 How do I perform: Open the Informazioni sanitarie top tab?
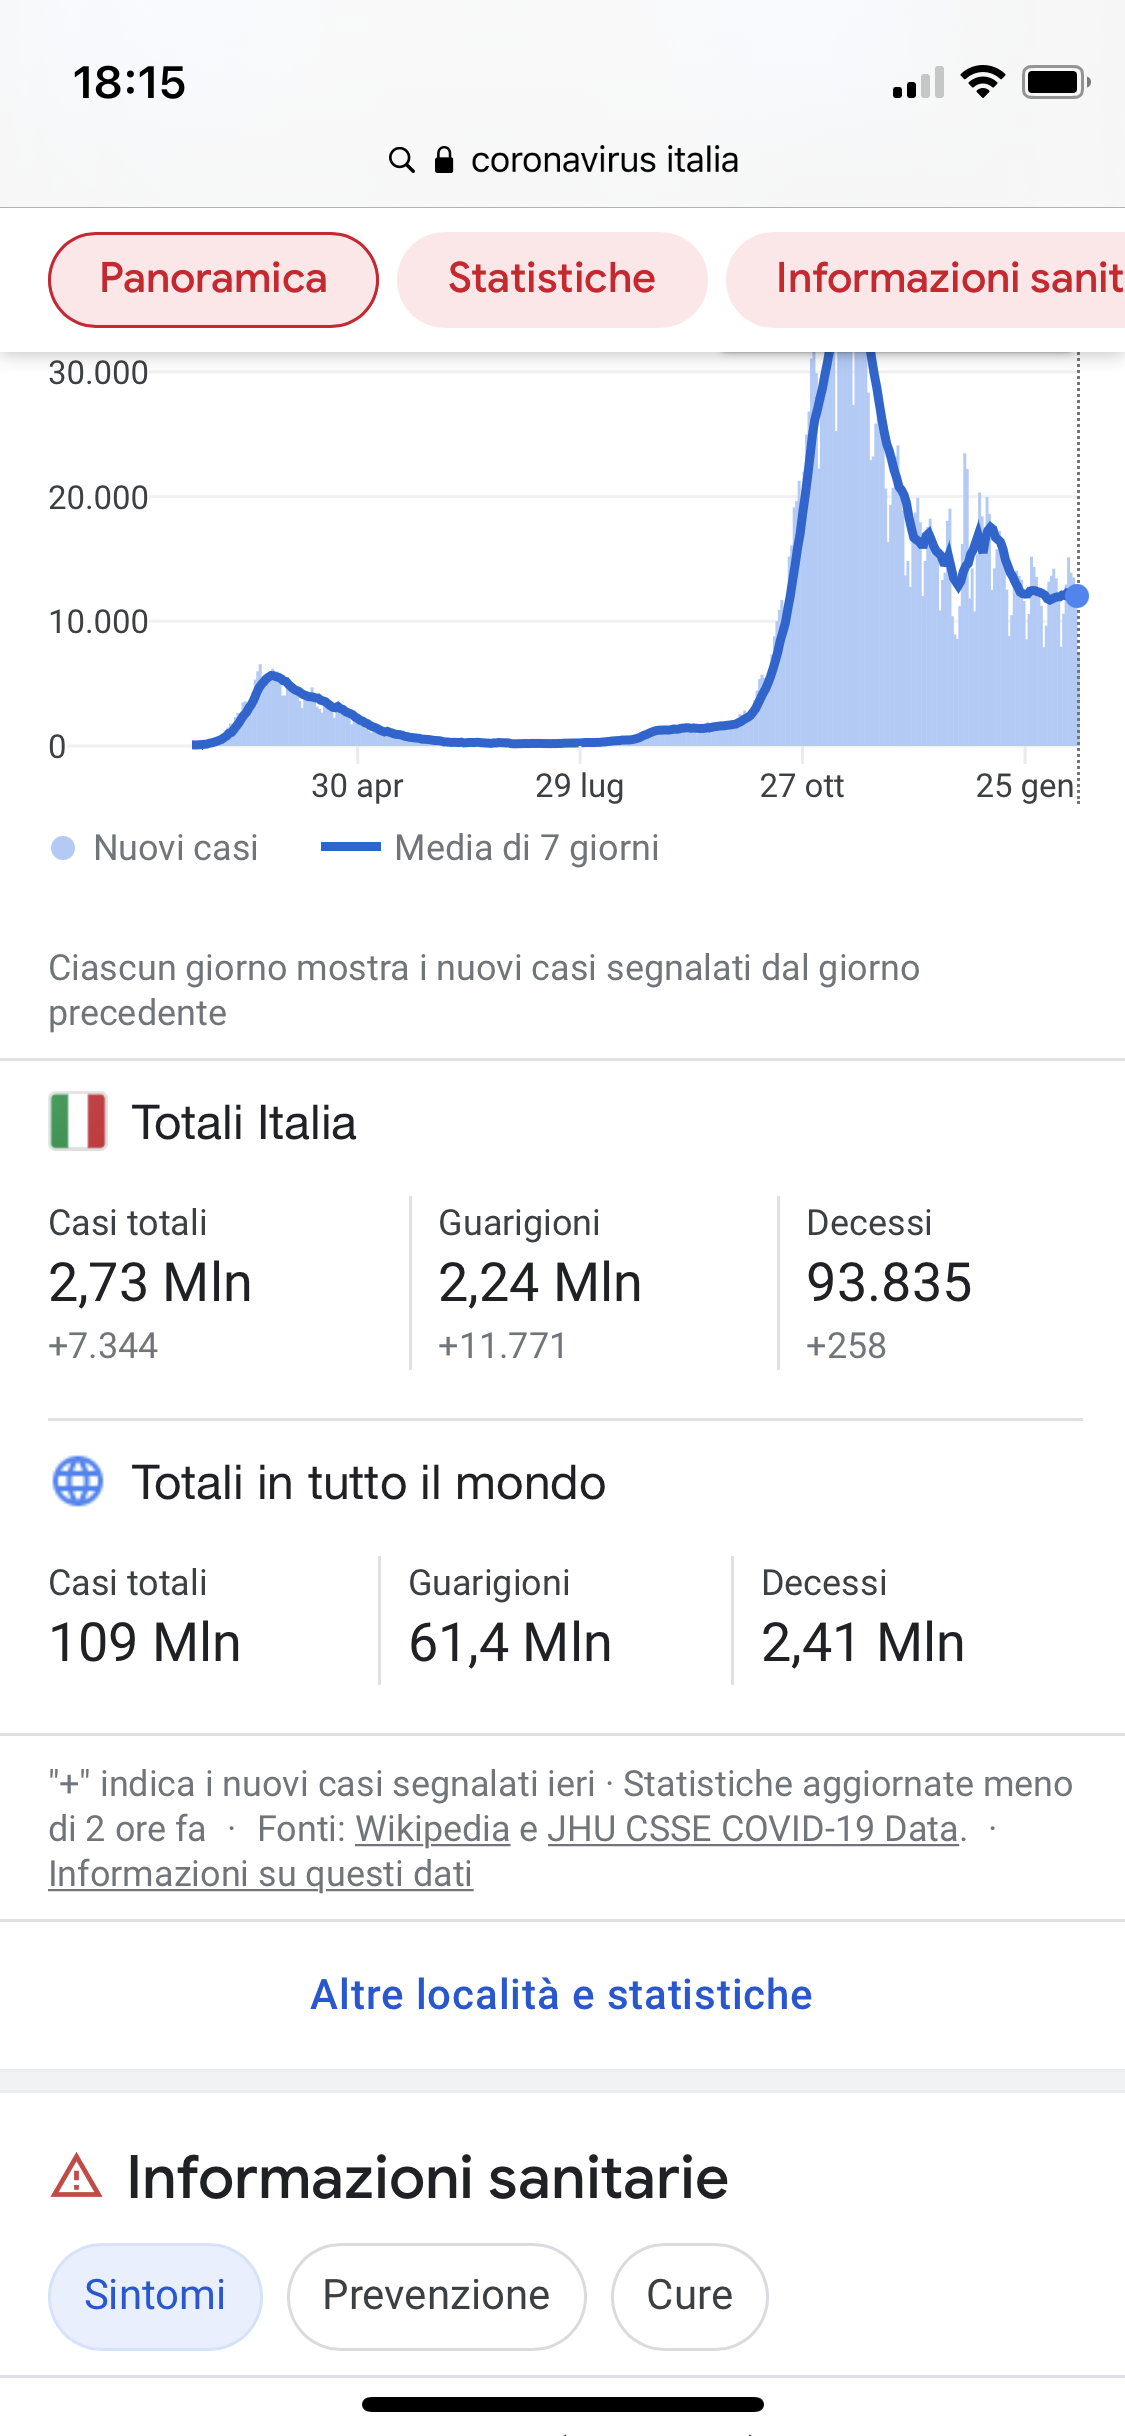pos(926,279)
